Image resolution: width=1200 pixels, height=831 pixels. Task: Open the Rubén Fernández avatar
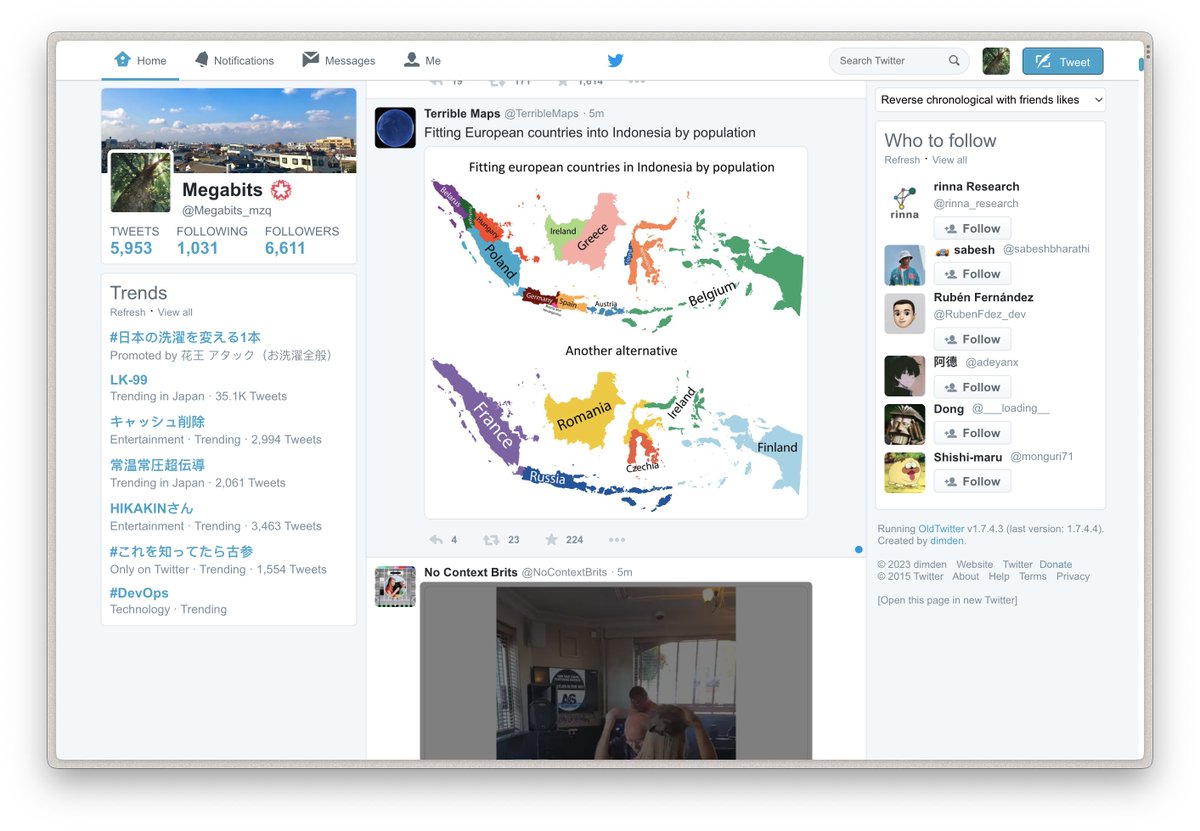click(x=905, y=314)
